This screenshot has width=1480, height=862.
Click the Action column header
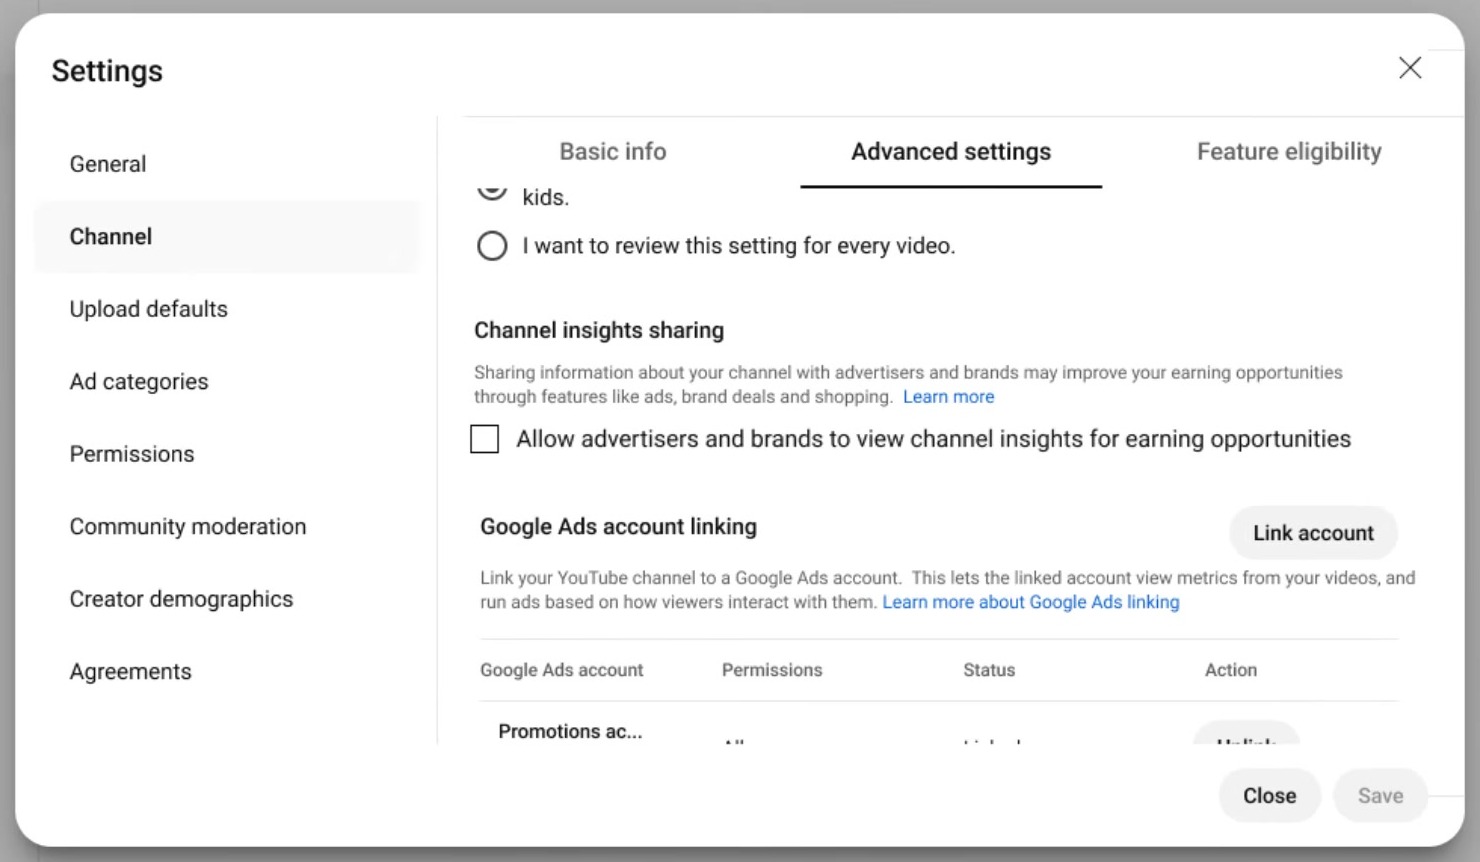pyautogui.click(x=1231, y=670)
